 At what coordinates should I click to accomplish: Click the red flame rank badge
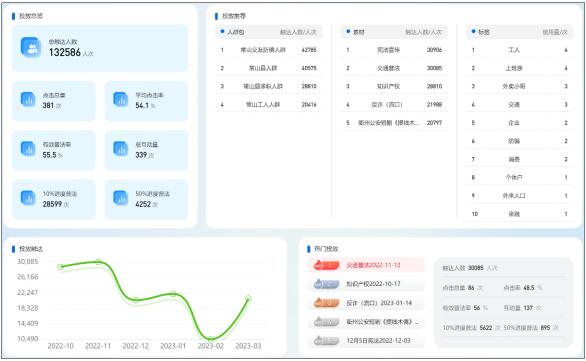click(326, 265)
